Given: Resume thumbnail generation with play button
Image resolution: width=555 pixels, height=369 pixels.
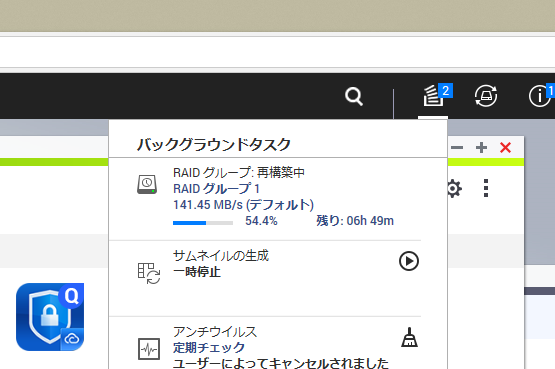Looking at the screenshot, I should click(x=409, y=261).
